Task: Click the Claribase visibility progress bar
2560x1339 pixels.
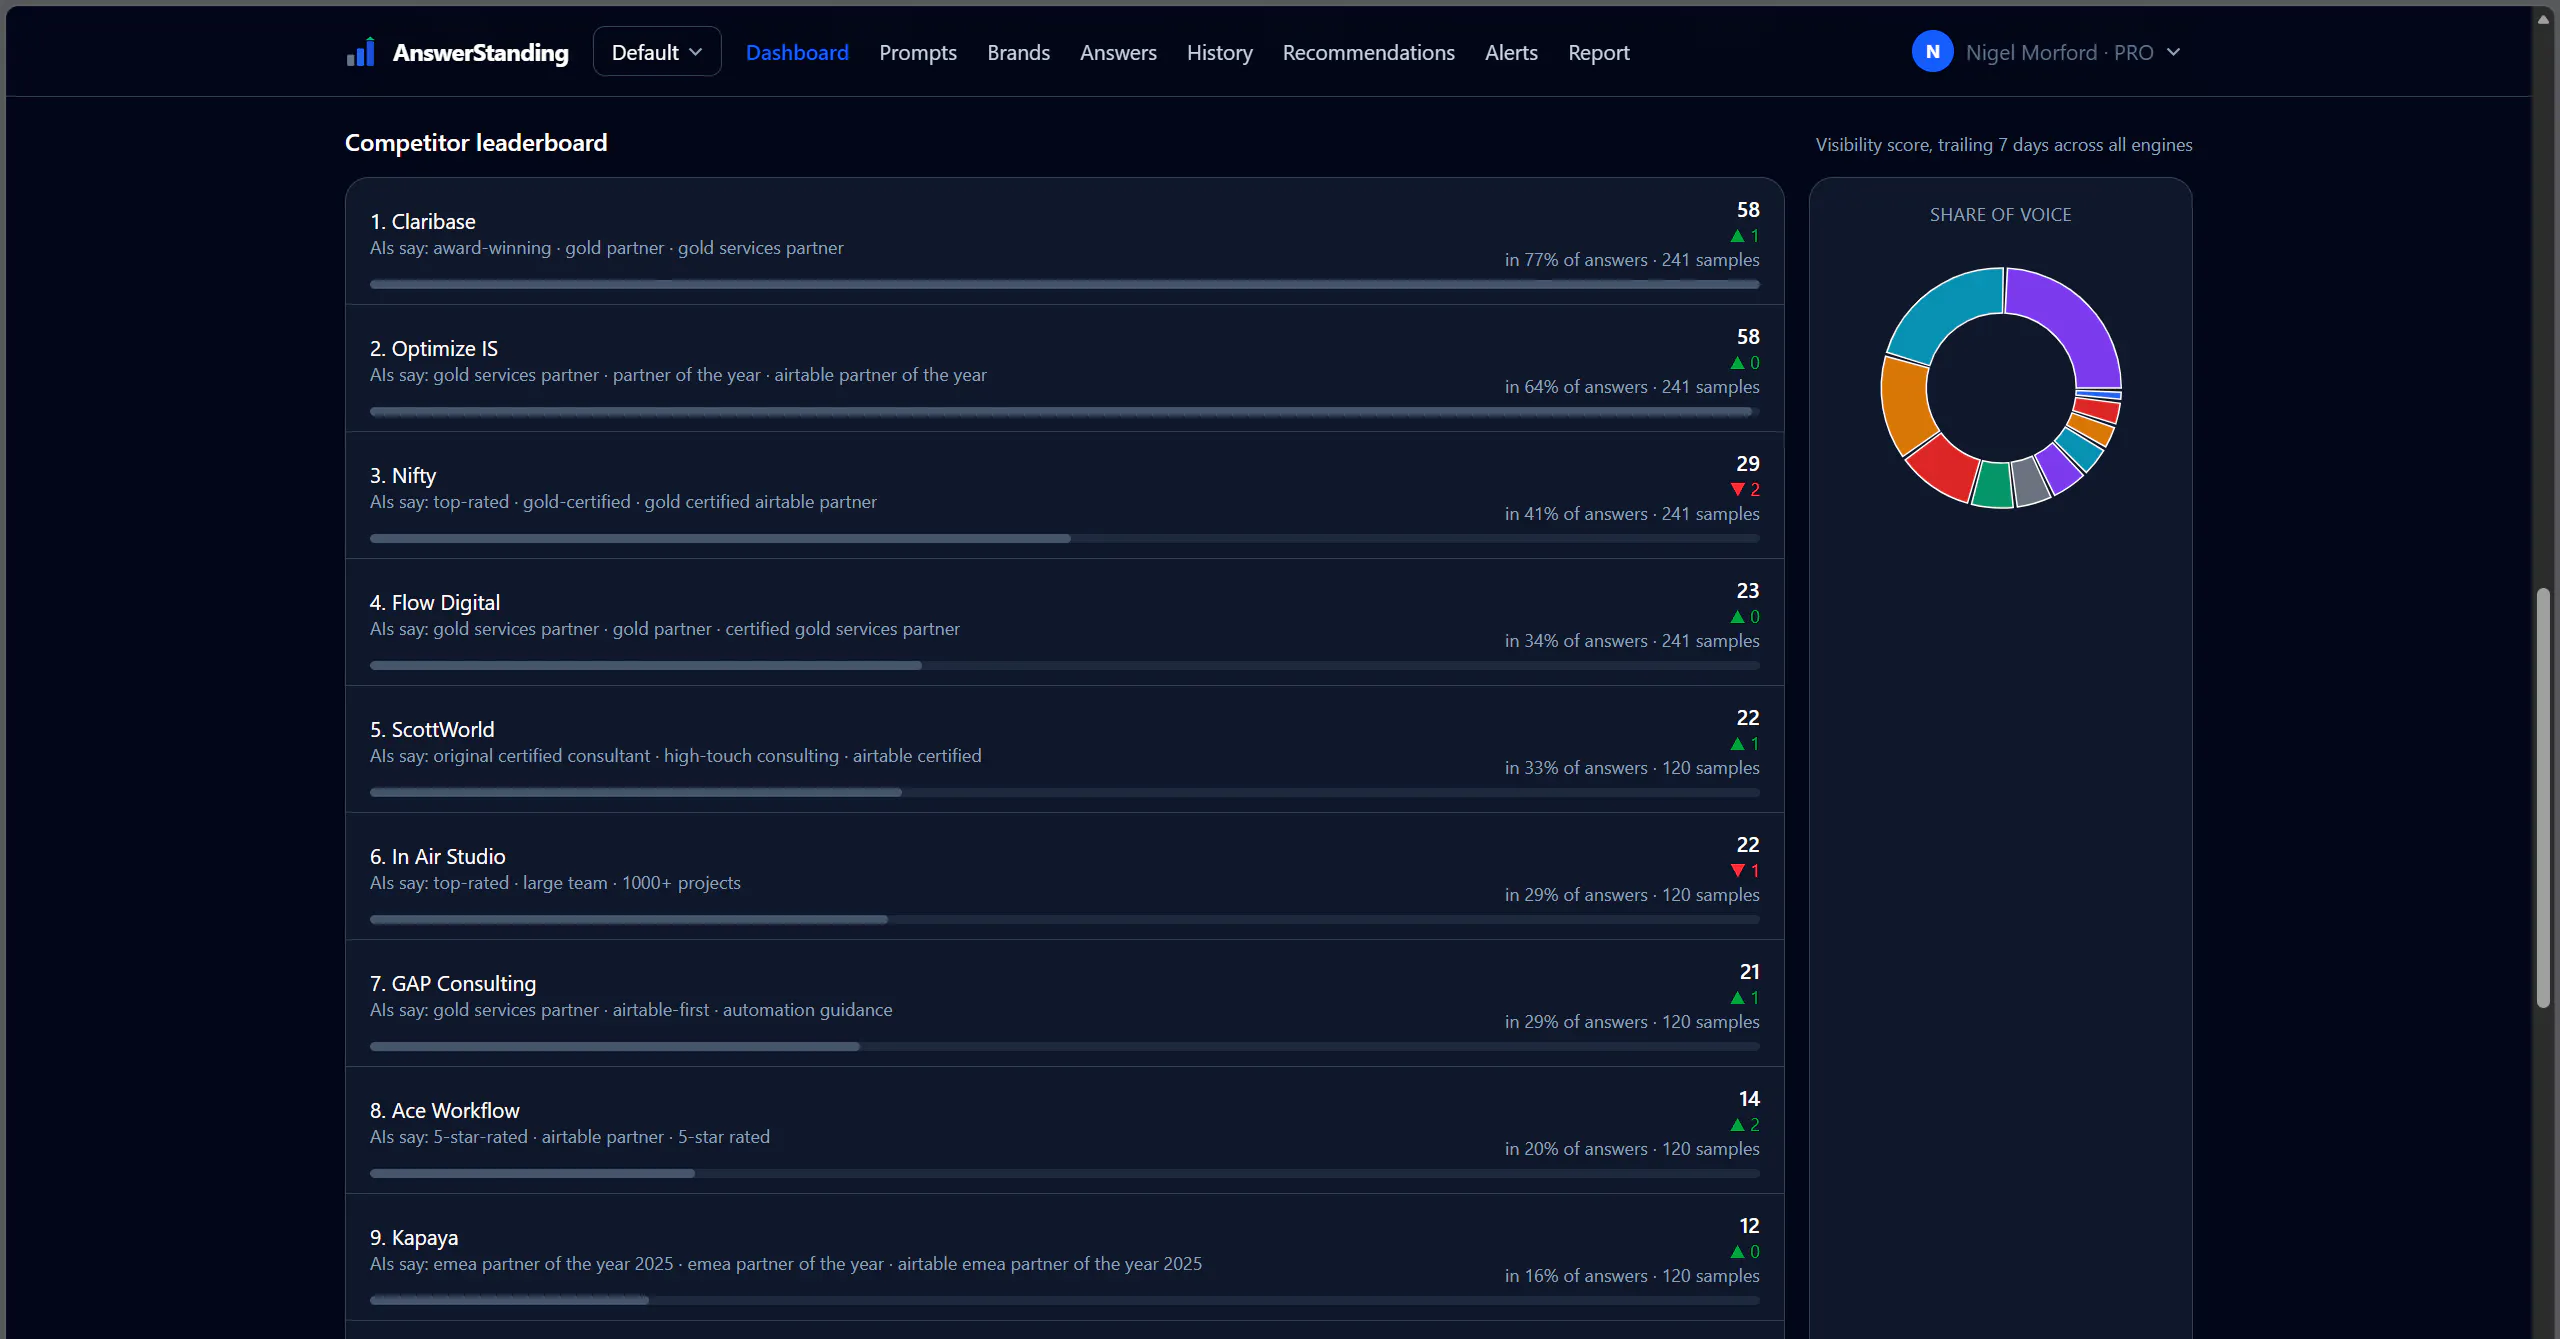Action: (x=1064, y=284)
